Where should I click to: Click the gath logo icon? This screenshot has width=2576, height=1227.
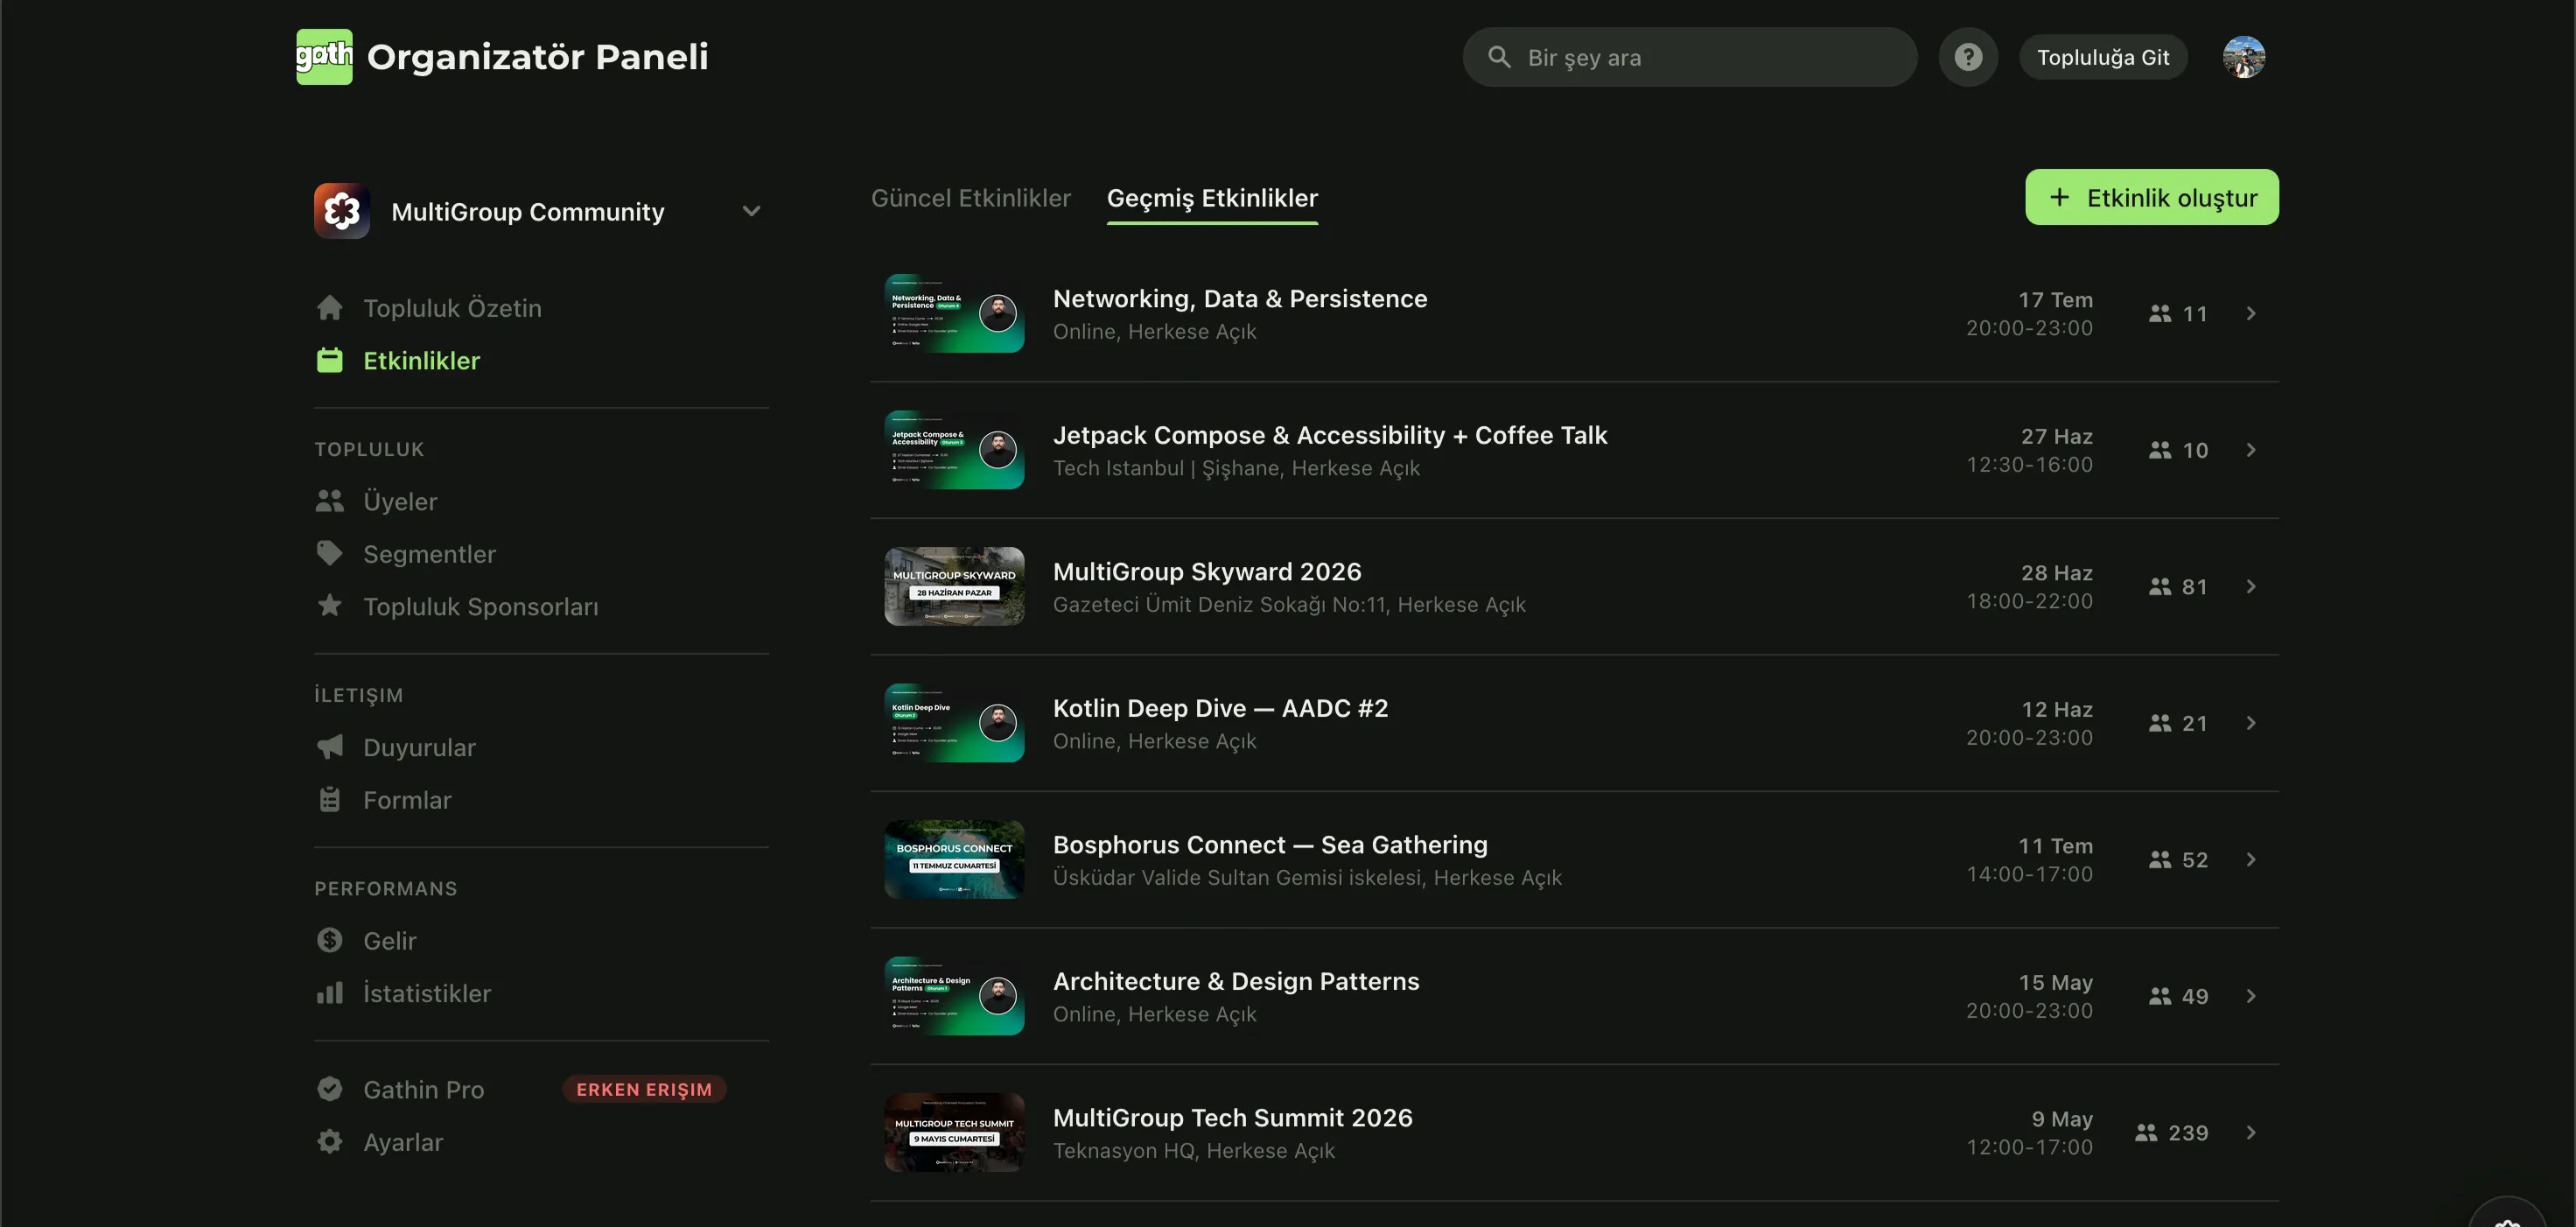[324, 57]
